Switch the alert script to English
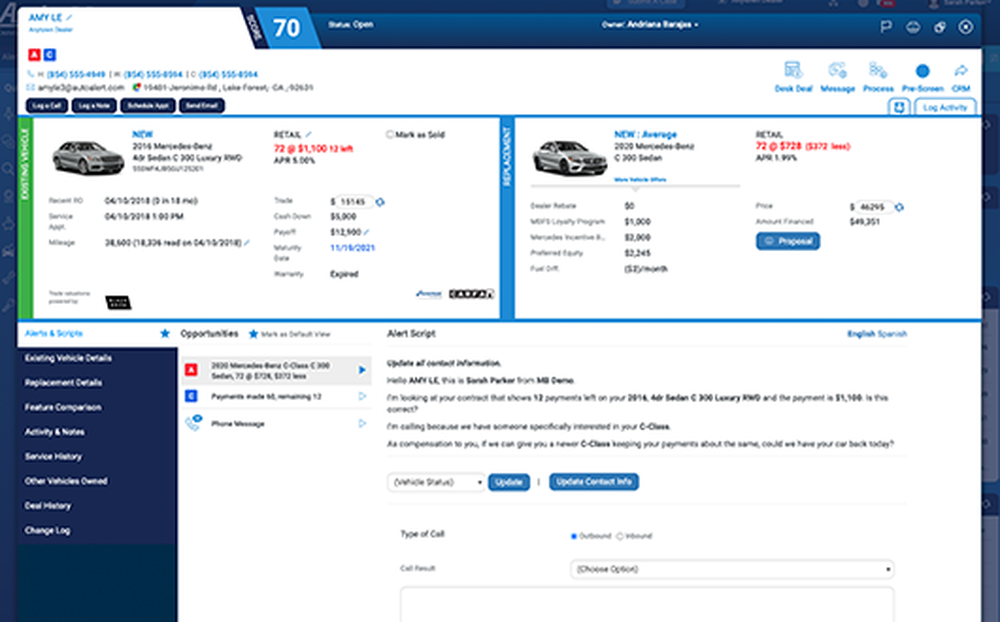 click(860, 334)
